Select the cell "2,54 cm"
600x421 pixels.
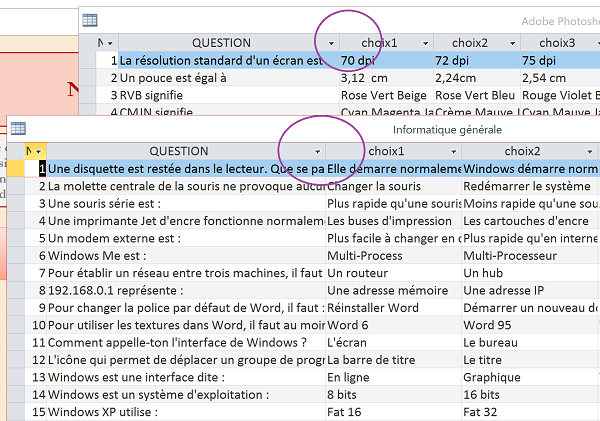pyautogui.click(x=561, y=78)
